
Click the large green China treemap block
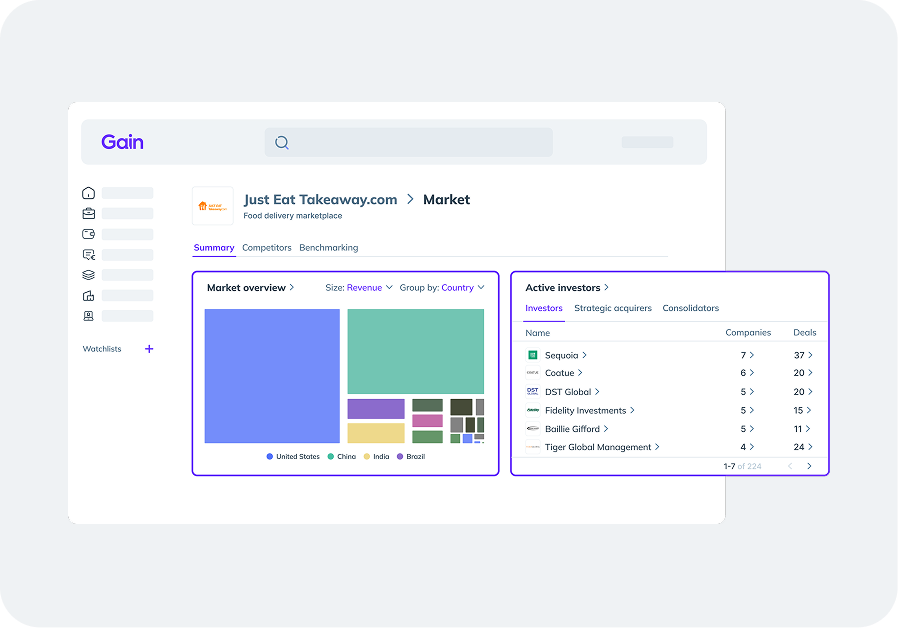pos(416,351)
